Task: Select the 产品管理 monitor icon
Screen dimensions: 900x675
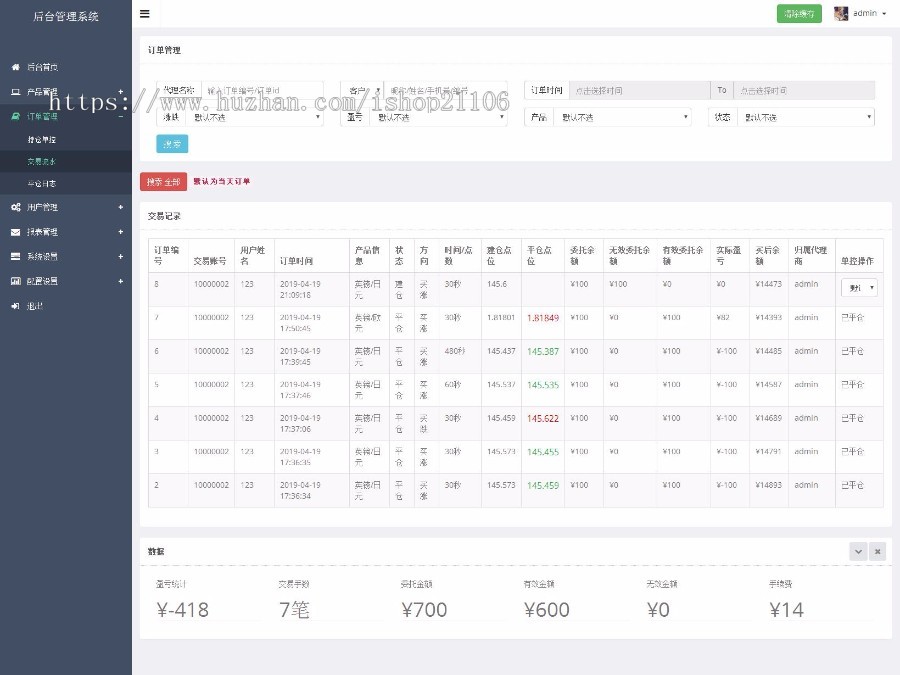Action: [x=15, y=92]
